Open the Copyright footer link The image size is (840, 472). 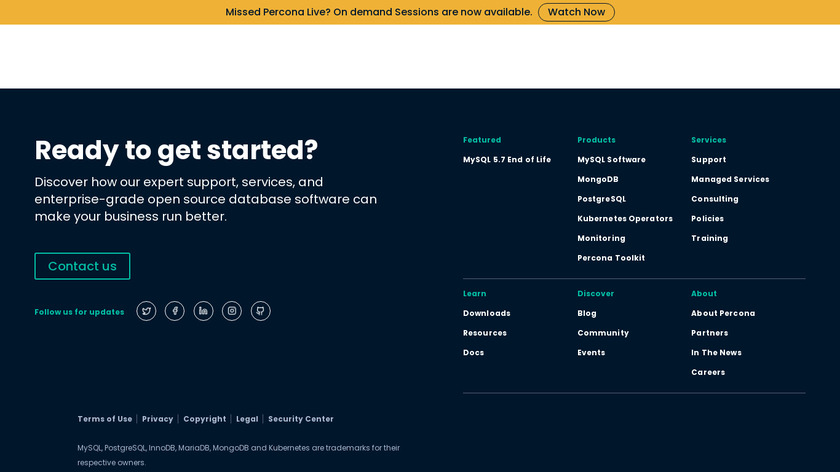tap(205, 419)
